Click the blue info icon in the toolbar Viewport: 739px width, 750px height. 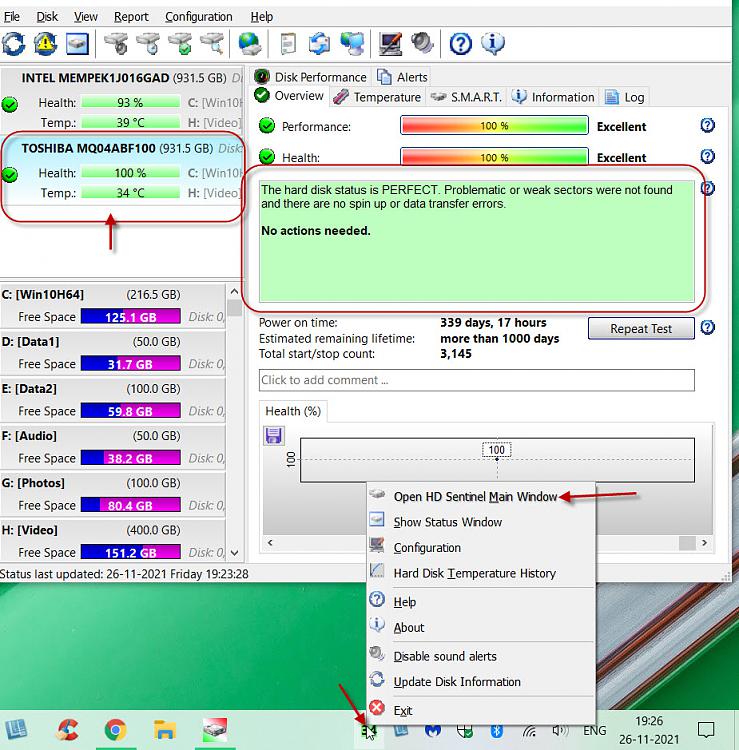[x=493, y=43]
